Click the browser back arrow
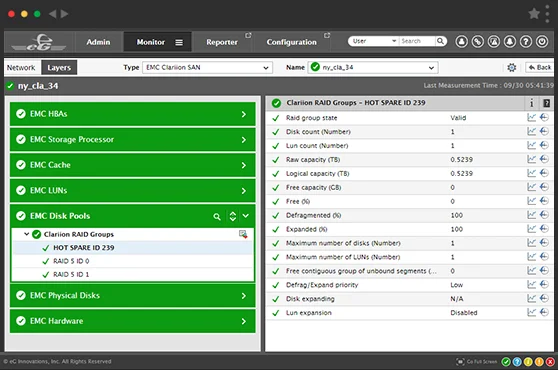558x370 pixels. coord(53,14)
